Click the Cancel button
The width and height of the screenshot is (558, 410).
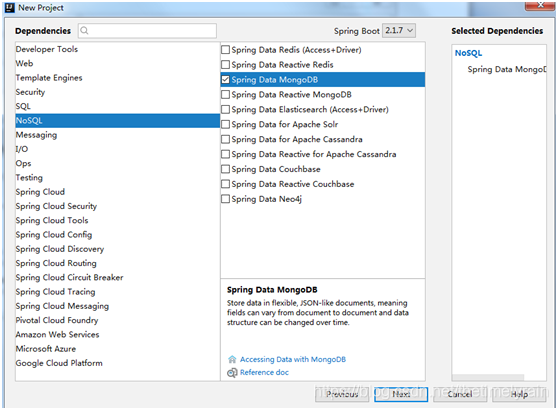click(x=460, y=394)
